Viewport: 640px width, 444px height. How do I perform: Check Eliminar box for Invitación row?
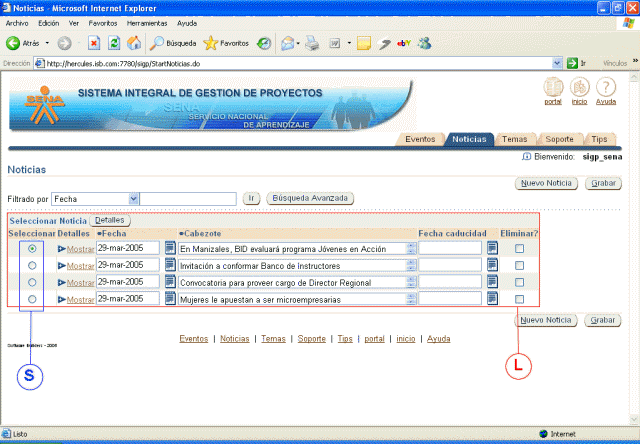[519, 265]
